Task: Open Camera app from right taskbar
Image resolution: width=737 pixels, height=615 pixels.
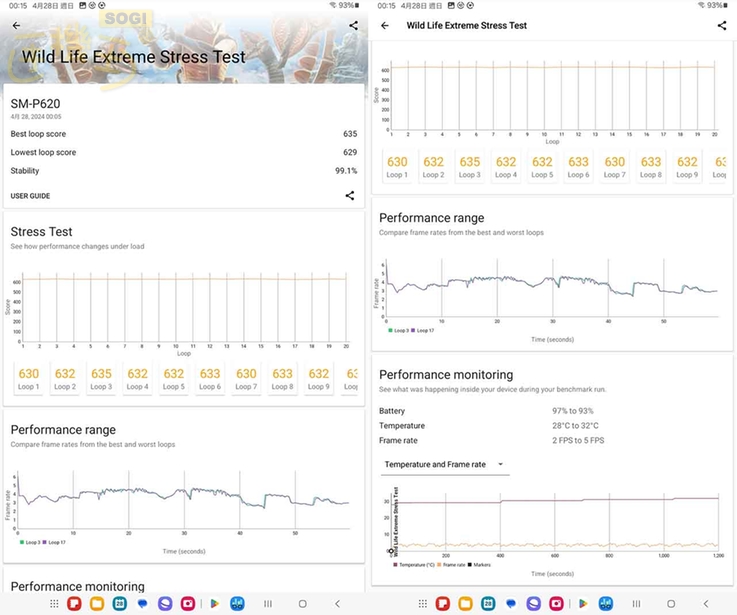Action: (556, 603)
